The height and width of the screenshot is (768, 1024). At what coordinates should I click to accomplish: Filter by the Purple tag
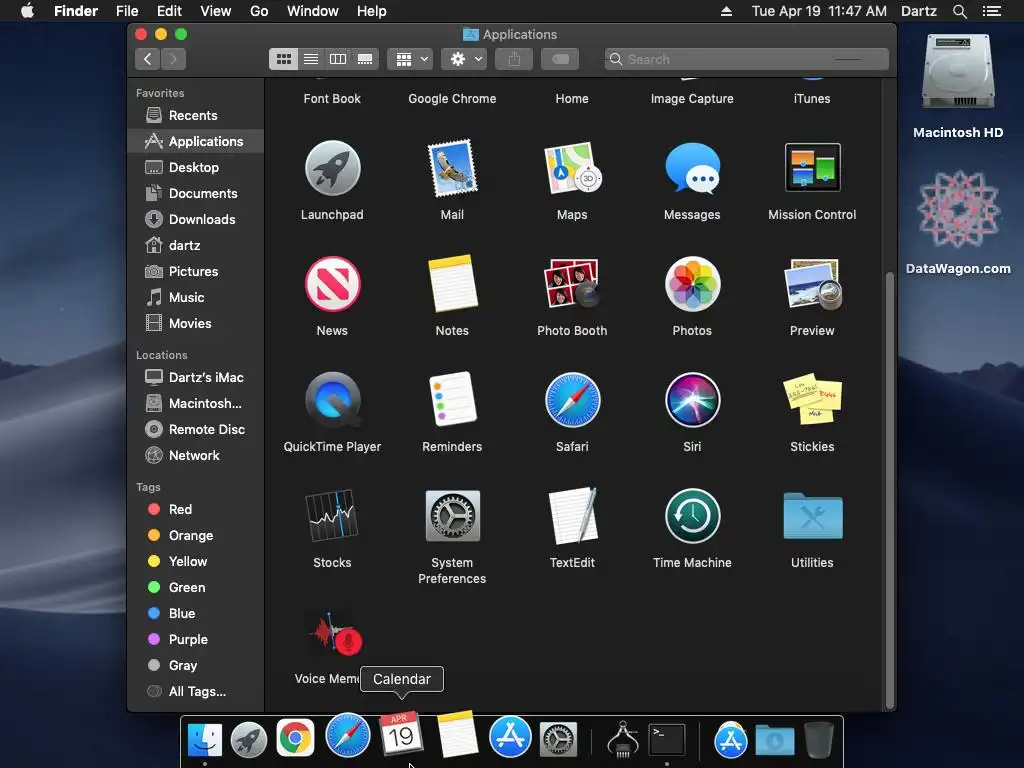coord(195,639)
